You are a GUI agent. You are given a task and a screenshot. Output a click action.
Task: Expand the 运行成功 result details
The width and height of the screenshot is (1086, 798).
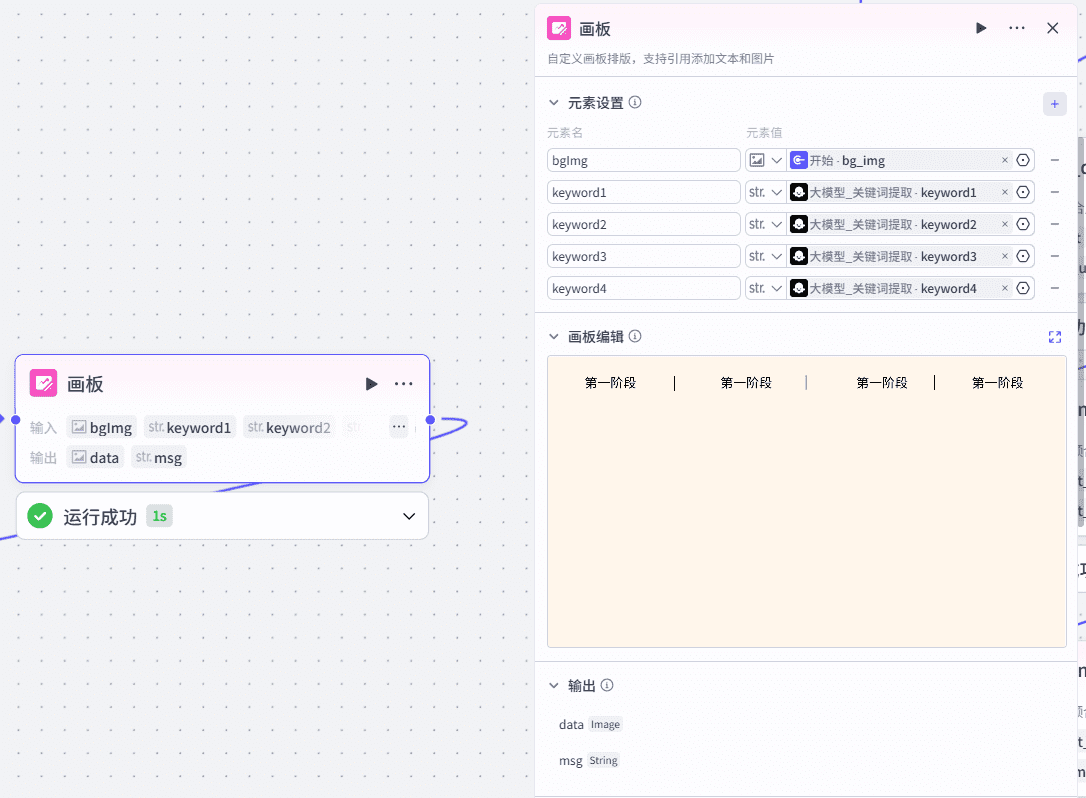coord(408,516)
